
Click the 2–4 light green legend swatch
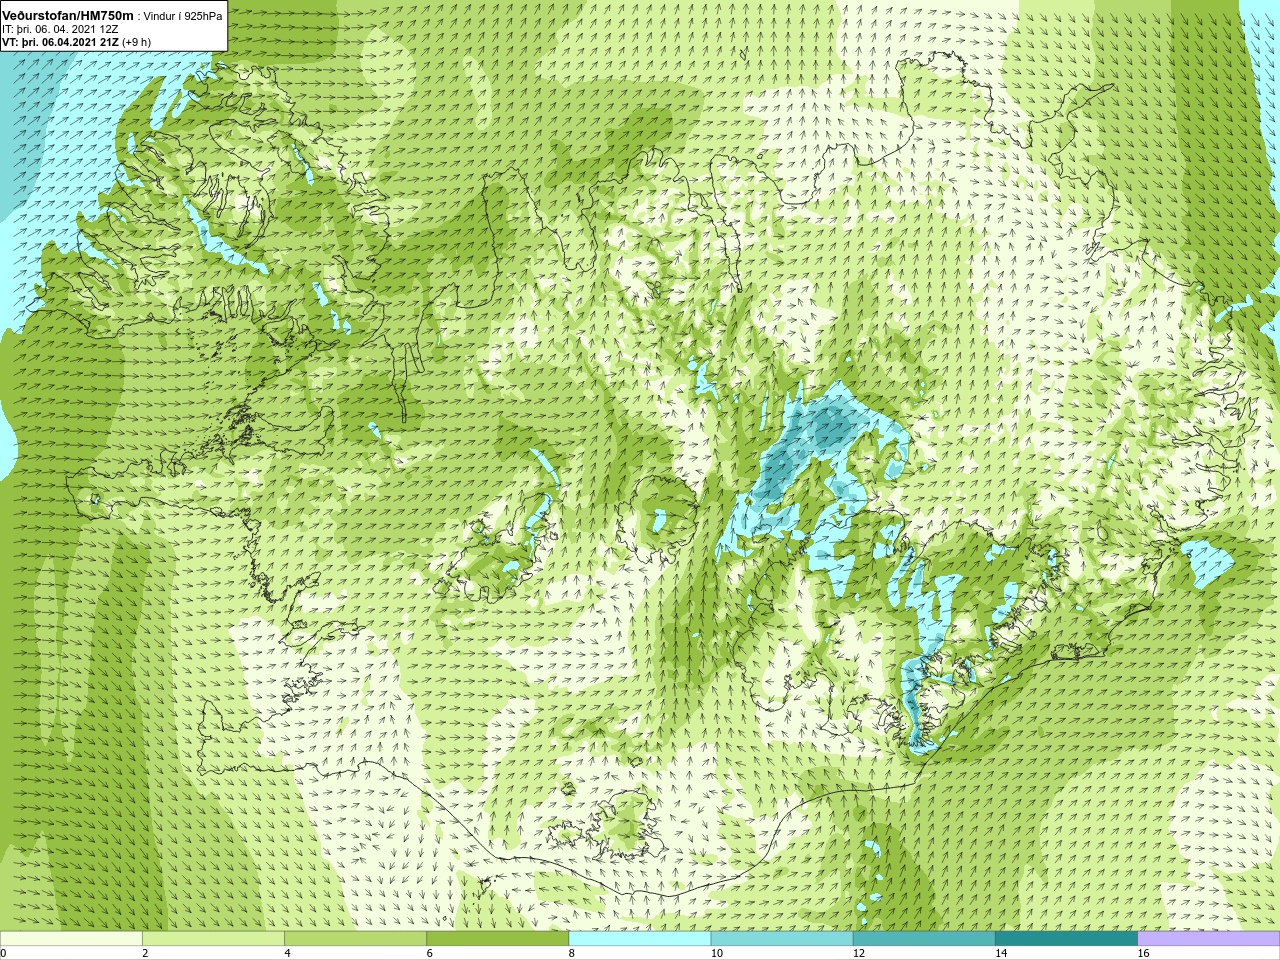tap(213, 939)
